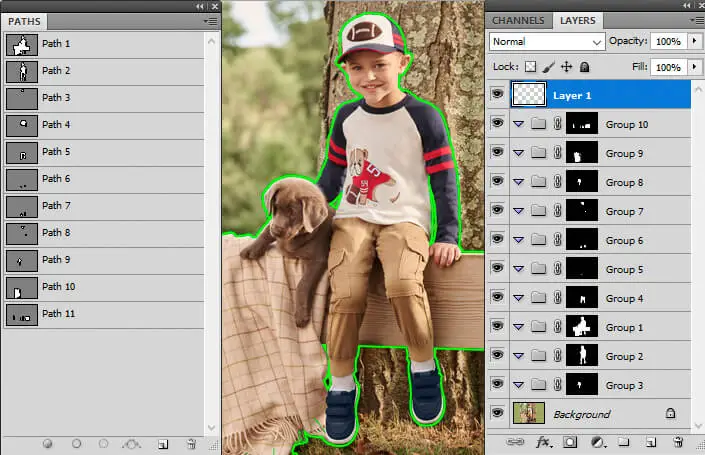Screen dimensions: 705x455
Task: Open the Opacity slider arrow
Action: tap(696, 42)
